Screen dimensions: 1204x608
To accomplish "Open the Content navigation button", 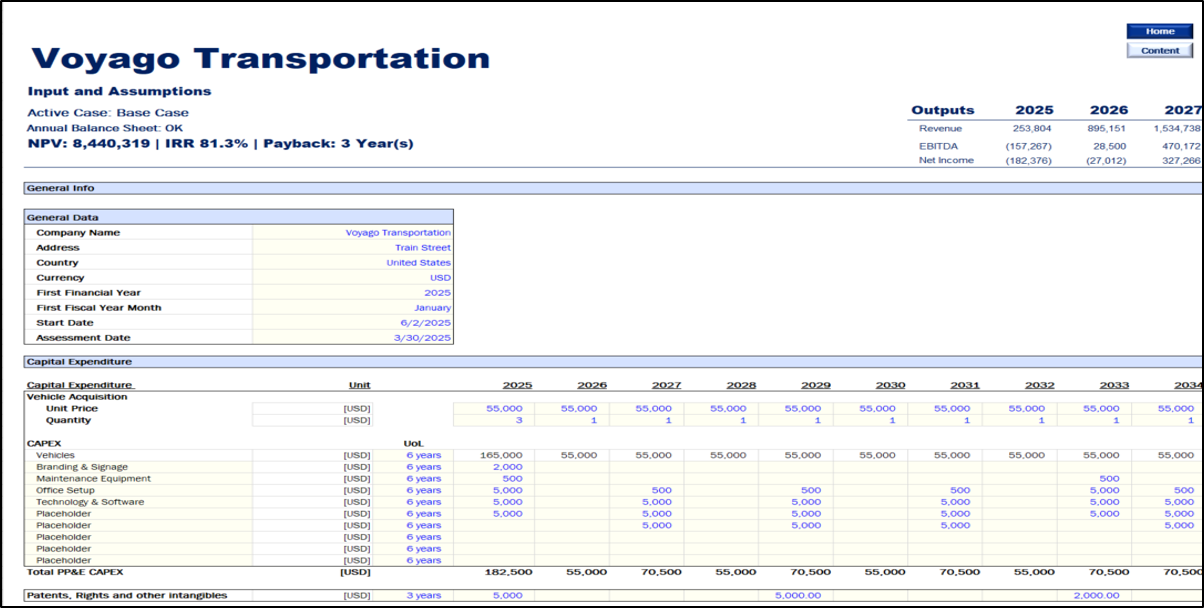I will point(1159,50).
